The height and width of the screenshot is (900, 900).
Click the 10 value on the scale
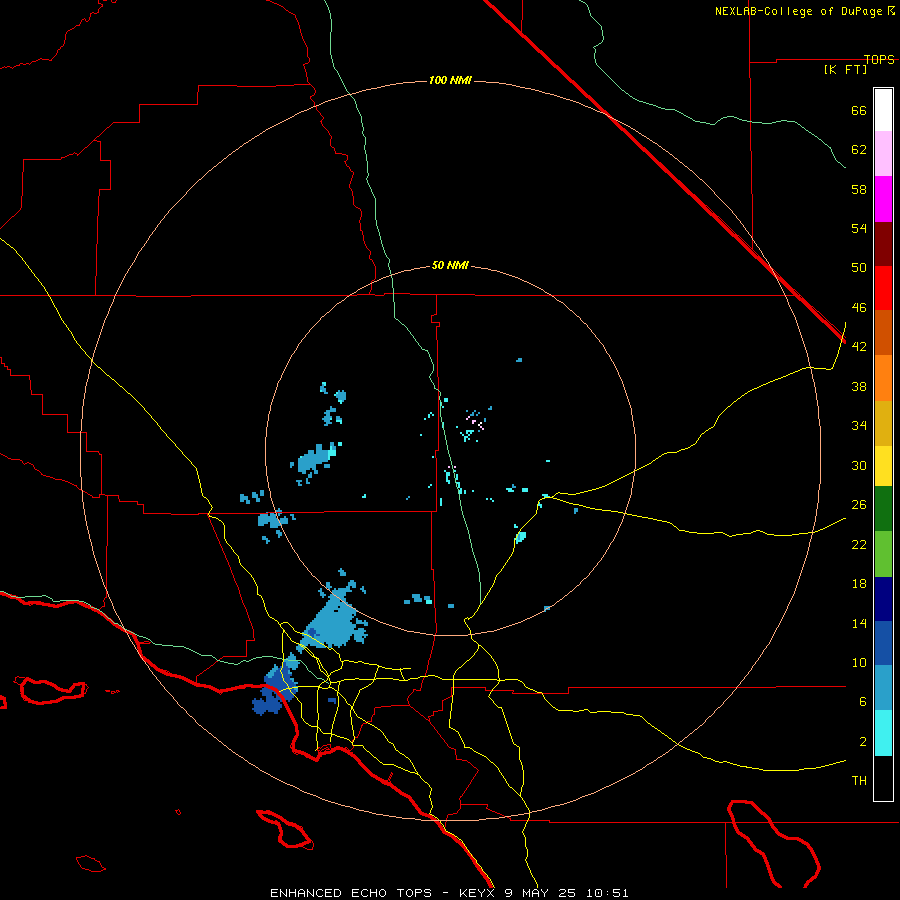[859, 663]
